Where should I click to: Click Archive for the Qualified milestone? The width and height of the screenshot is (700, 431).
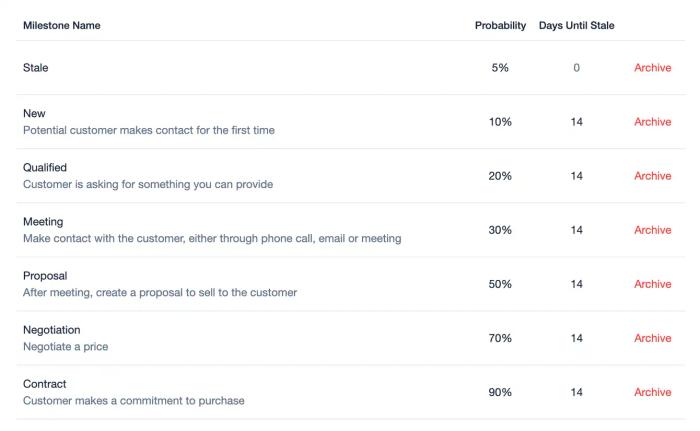click(x=652, y=176)
